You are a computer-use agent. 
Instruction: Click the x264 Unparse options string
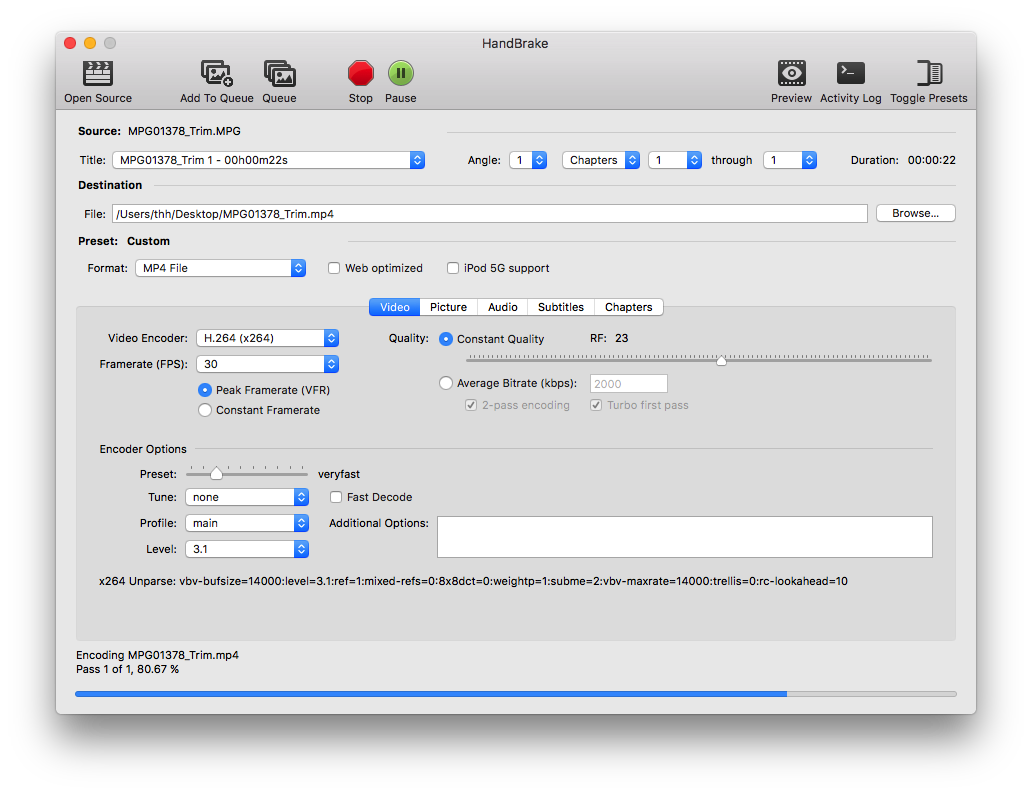click(x=473, y=581)
